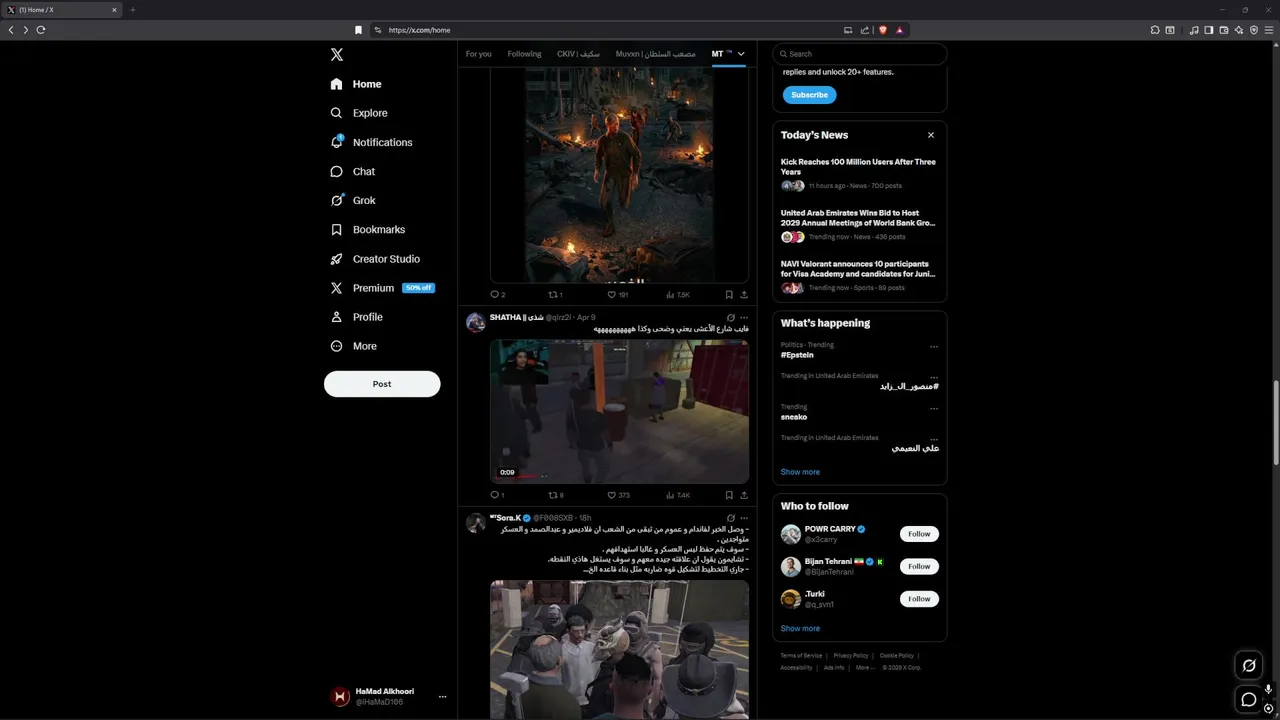
Task: Open more options for #Epstein trend
Action: point(934,346)
